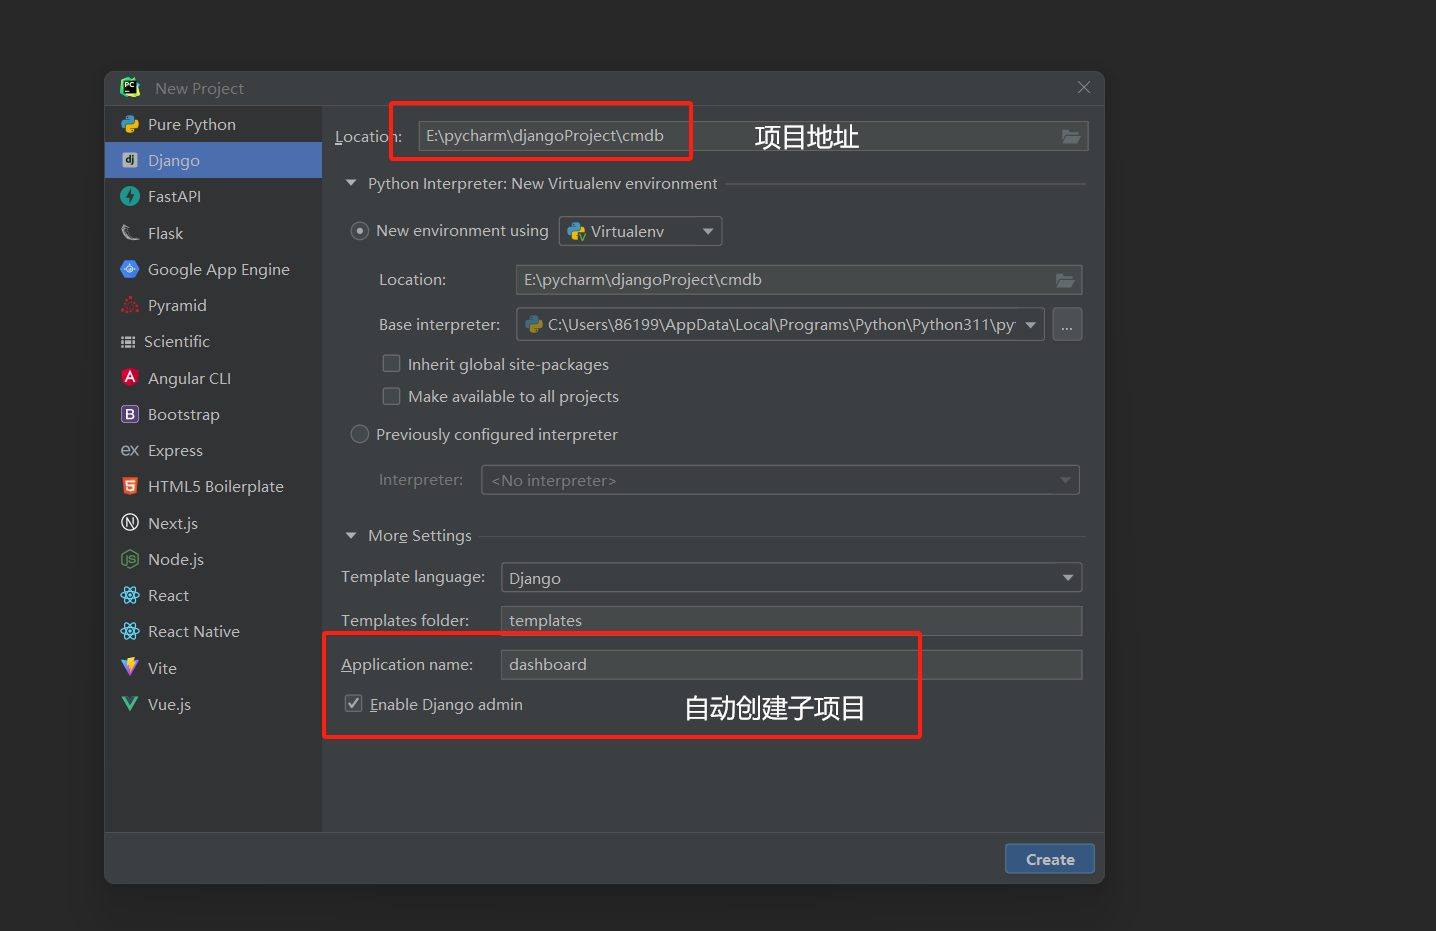The width and height of the screenshot is (1436, 931).
Task: Click the Create button
Action: pyautogui.click(x=1050, y=859)
